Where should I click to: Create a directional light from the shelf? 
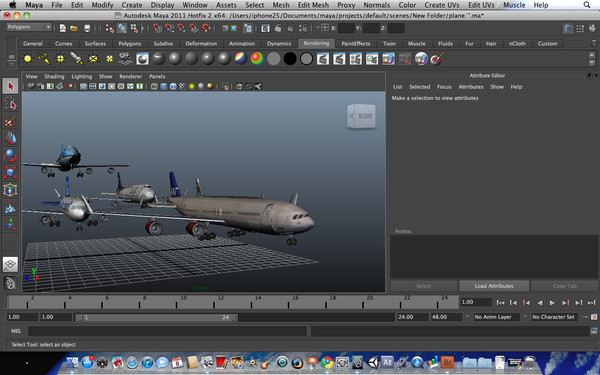point(44,59)
